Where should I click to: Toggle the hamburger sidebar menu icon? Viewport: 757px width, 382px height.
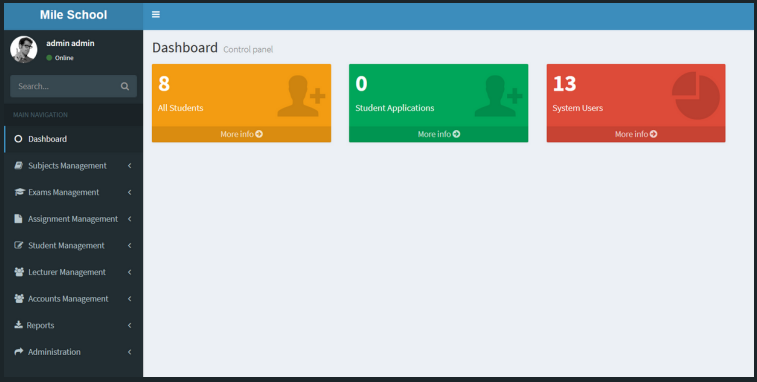pos(155,14)
